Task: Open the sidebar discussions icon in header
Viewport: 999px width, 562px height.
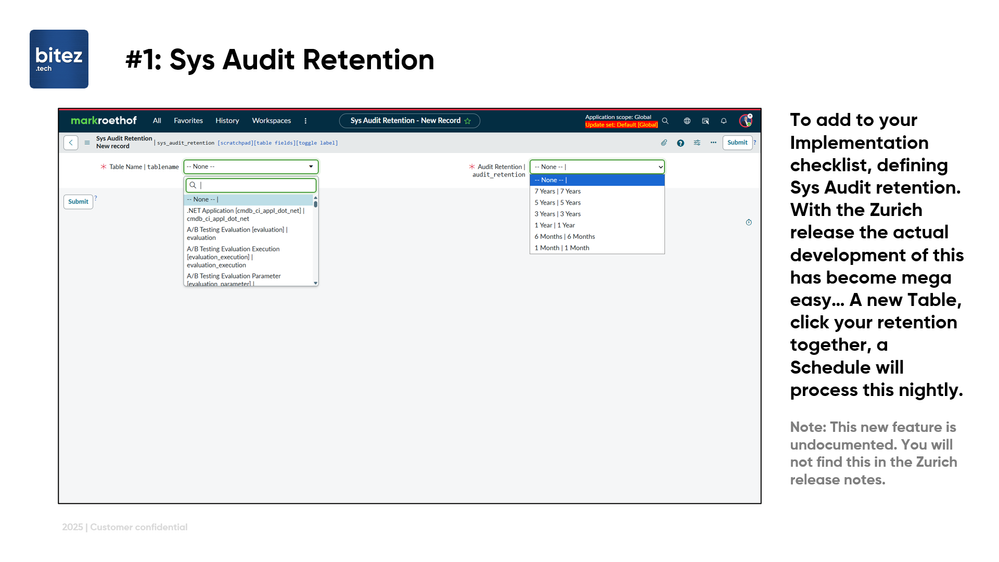Action: (x=705, y=120)
